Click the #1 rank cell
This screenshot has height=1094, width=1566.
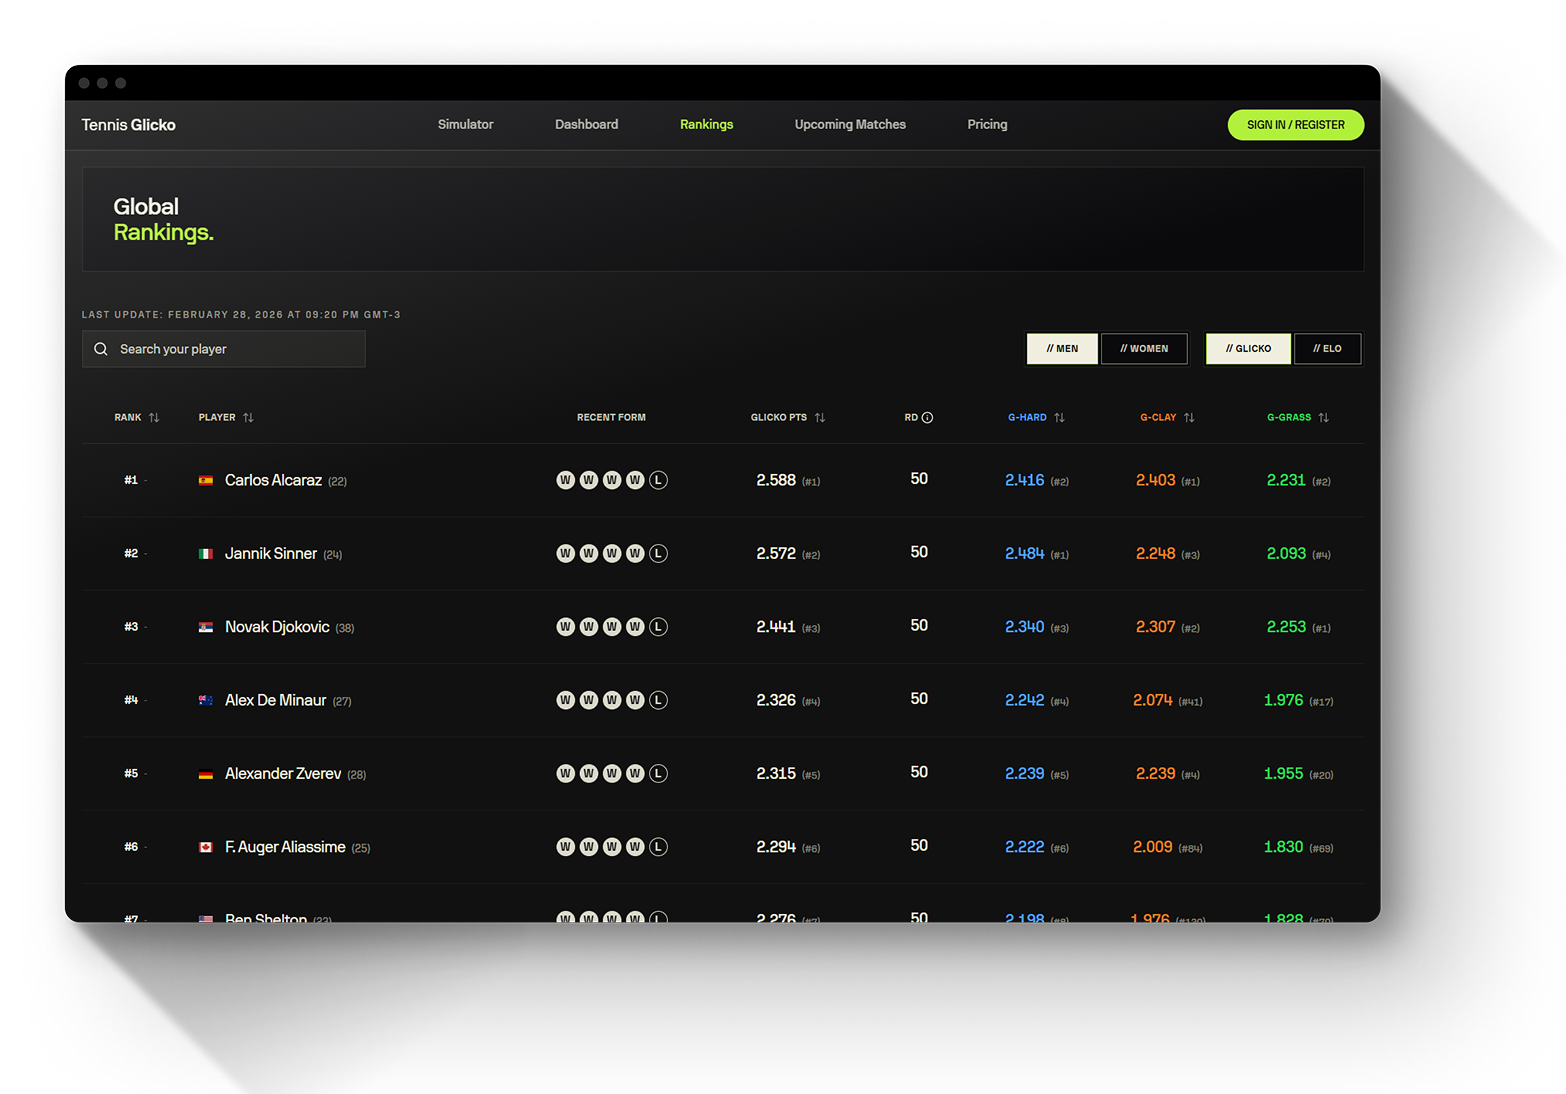(x=131, y=481)
